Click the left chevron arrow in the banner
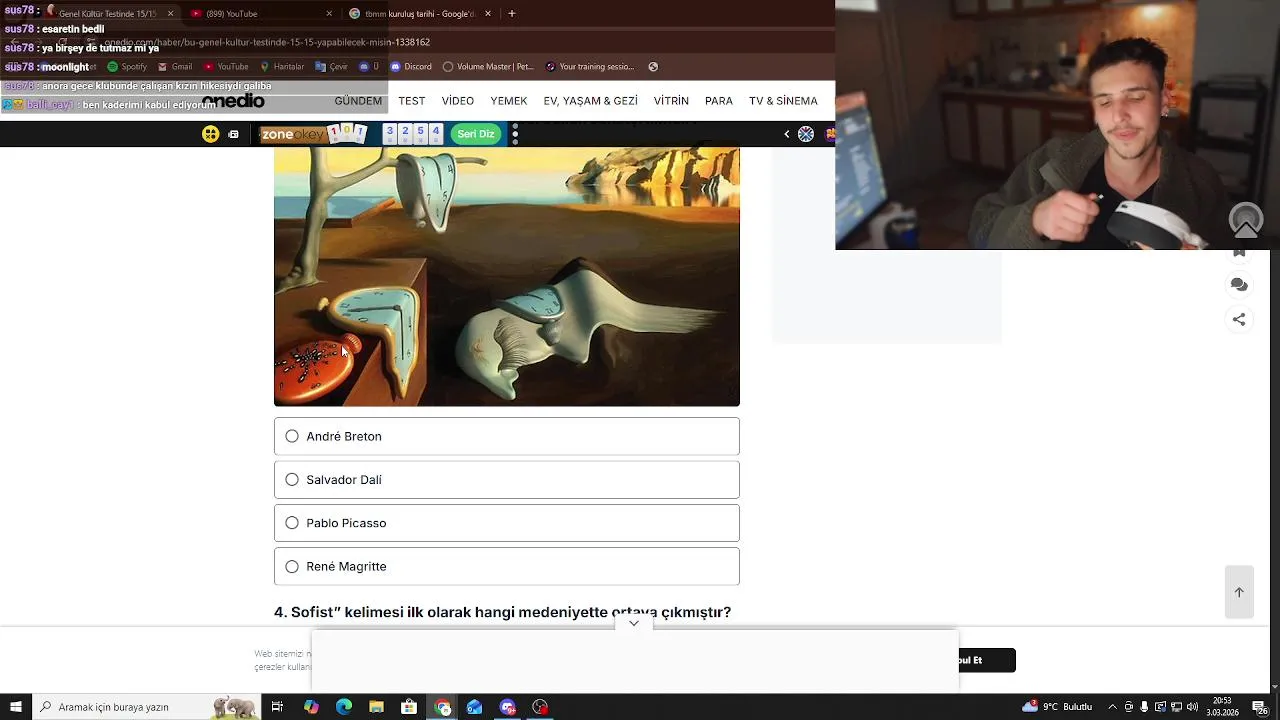 click(786, 134)
